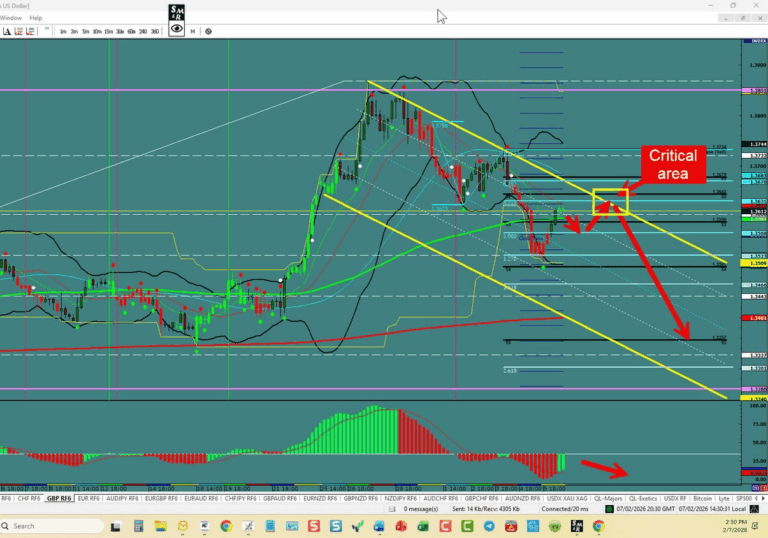The height and width of the screenshot is (538, 768).
Task: Expand the toolbar overflow chevron
Action: tap(47, 30)
